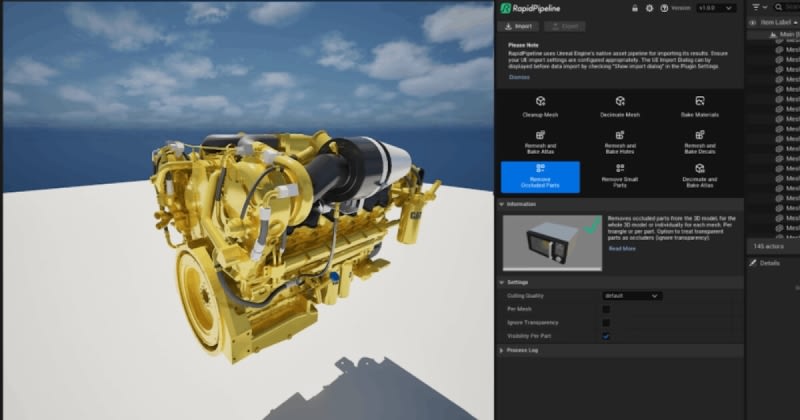This screenshot has width=800, height=420.
Task: Enable the Per Mesh checkbox
Action: tap(606, 309)
